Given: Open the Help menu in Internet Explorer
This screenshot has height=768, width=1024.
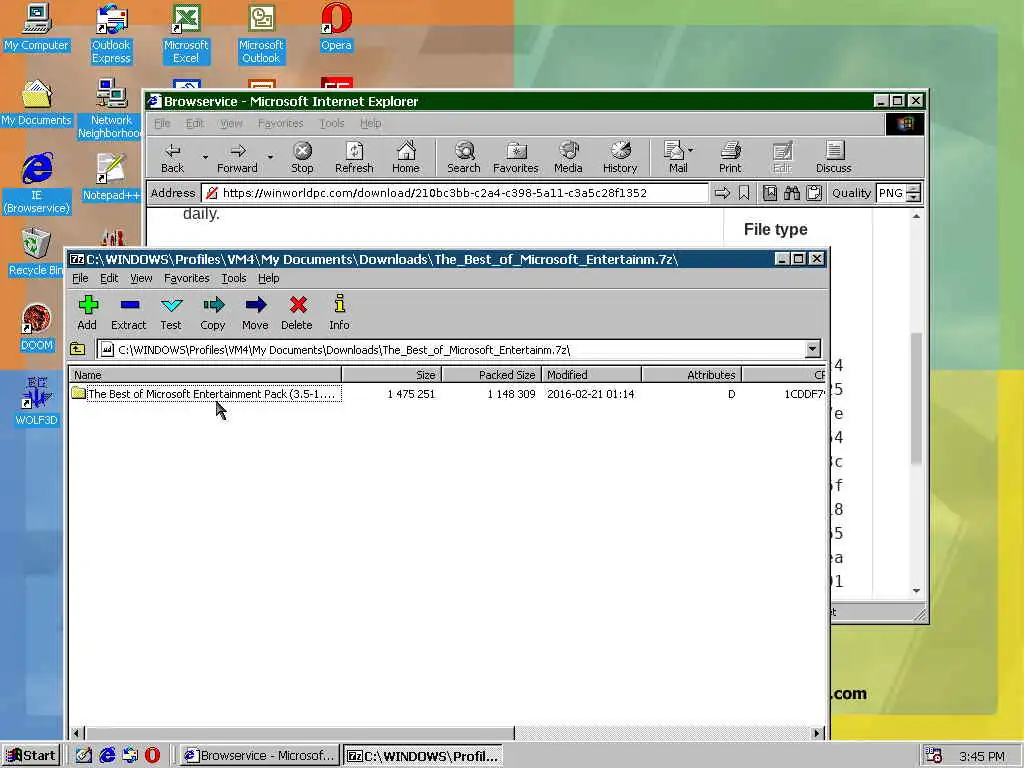Looking at the screenshot, I should [370, 123].
